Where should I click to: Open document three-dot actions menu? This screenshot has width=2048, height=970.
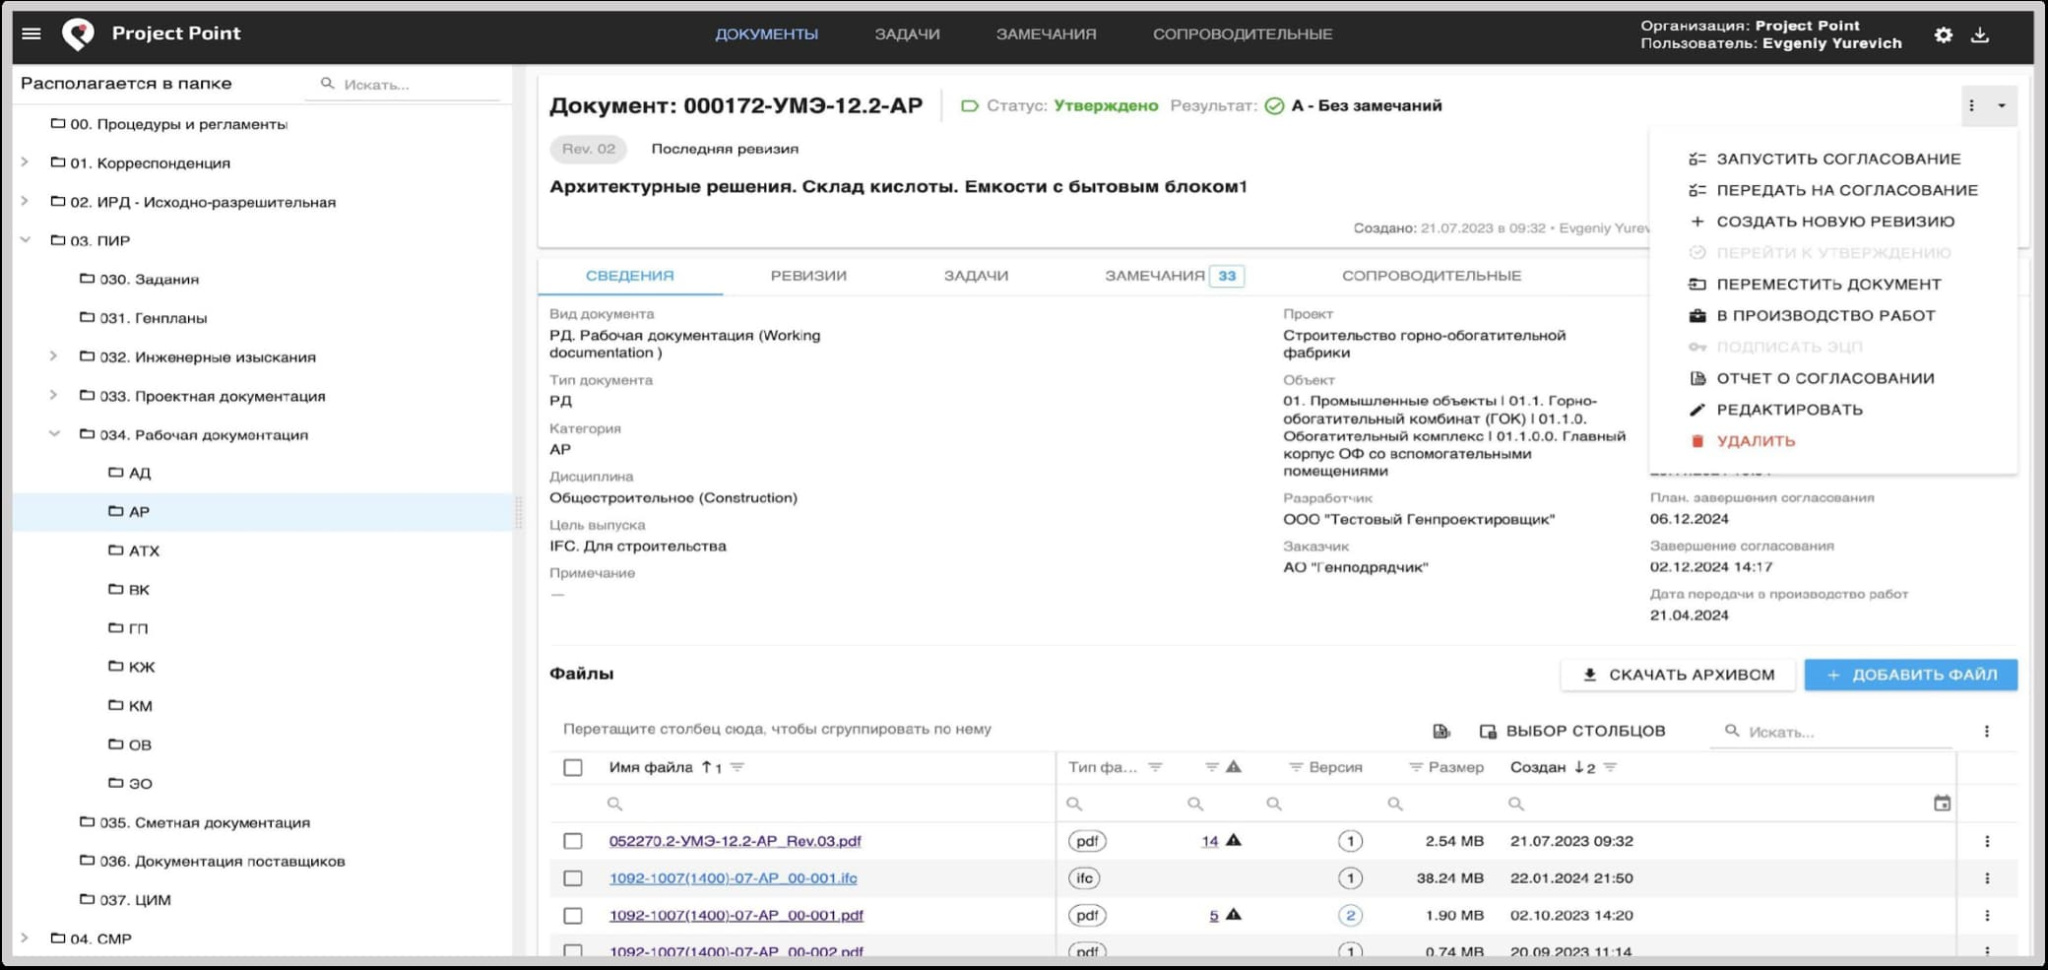[x=1971, y=106]
